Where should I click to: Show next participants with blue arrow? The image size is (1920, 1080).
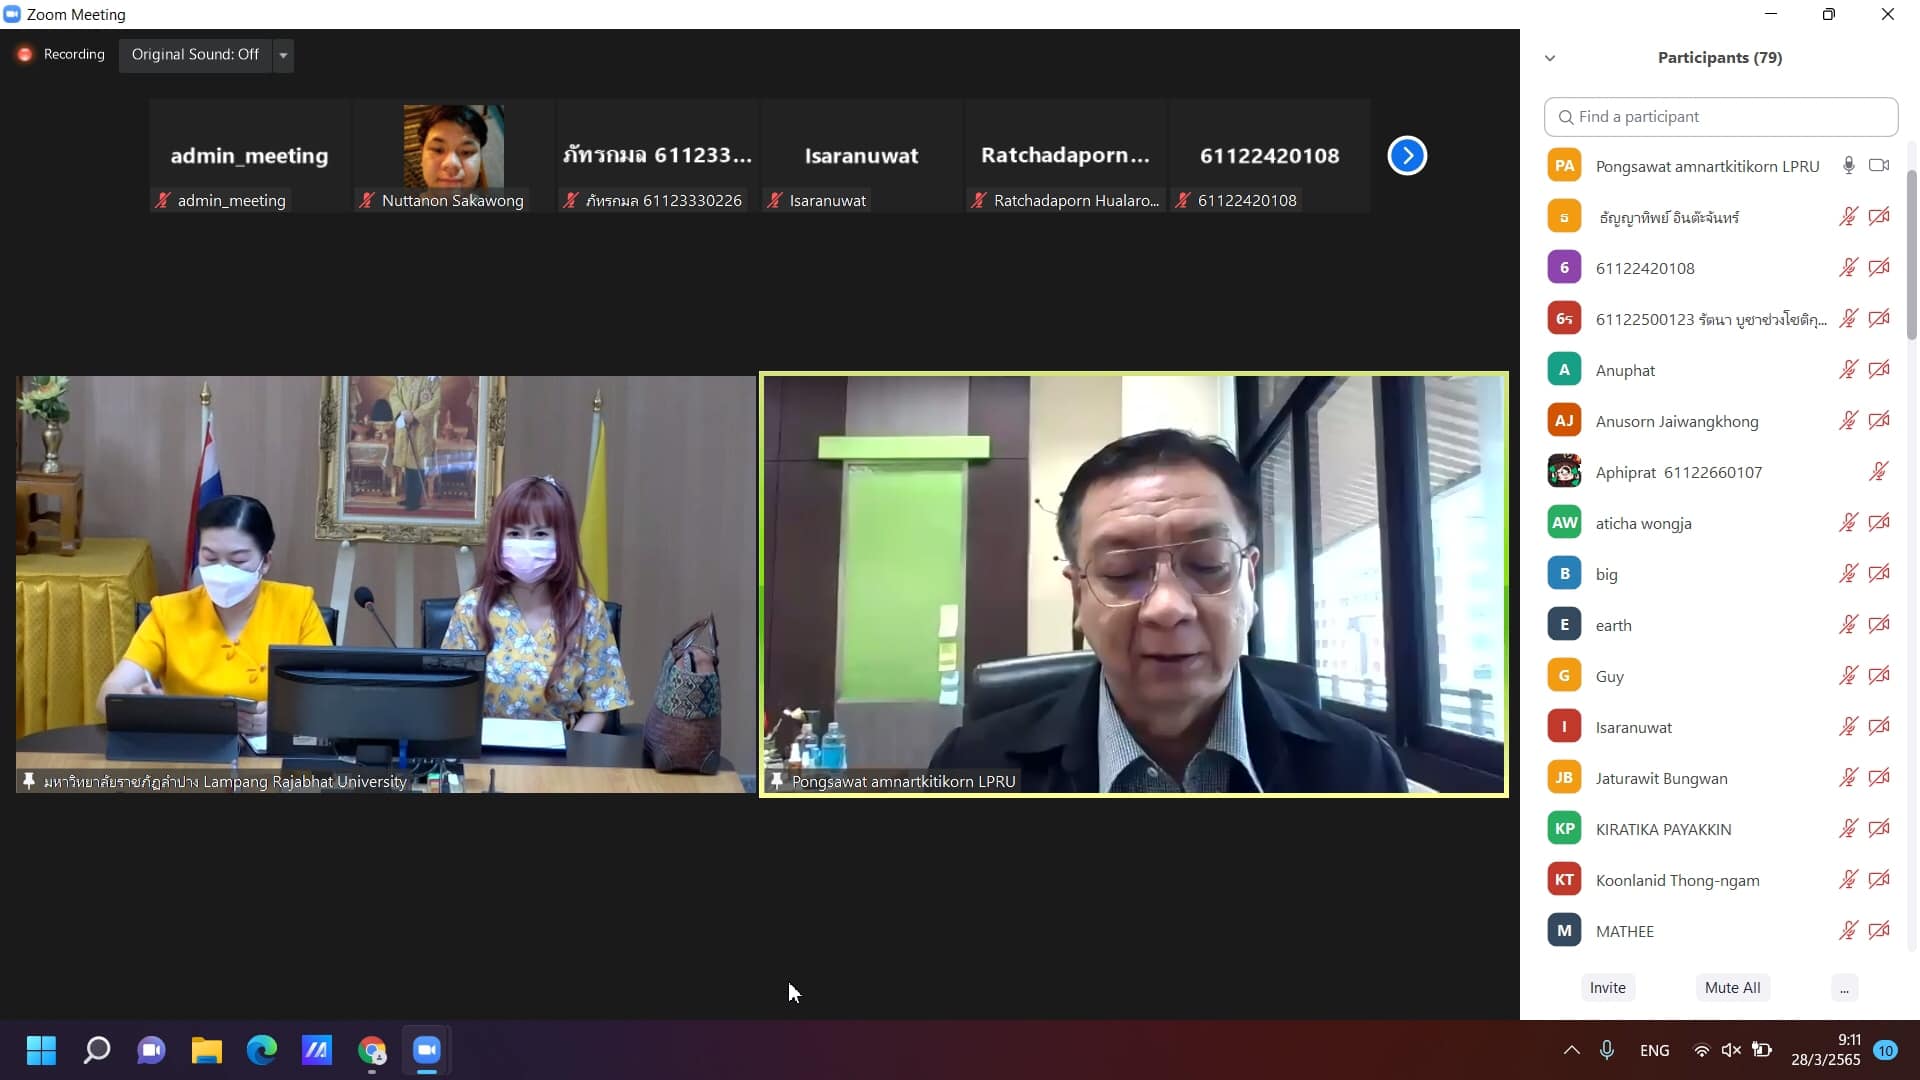click(1406, 155)
